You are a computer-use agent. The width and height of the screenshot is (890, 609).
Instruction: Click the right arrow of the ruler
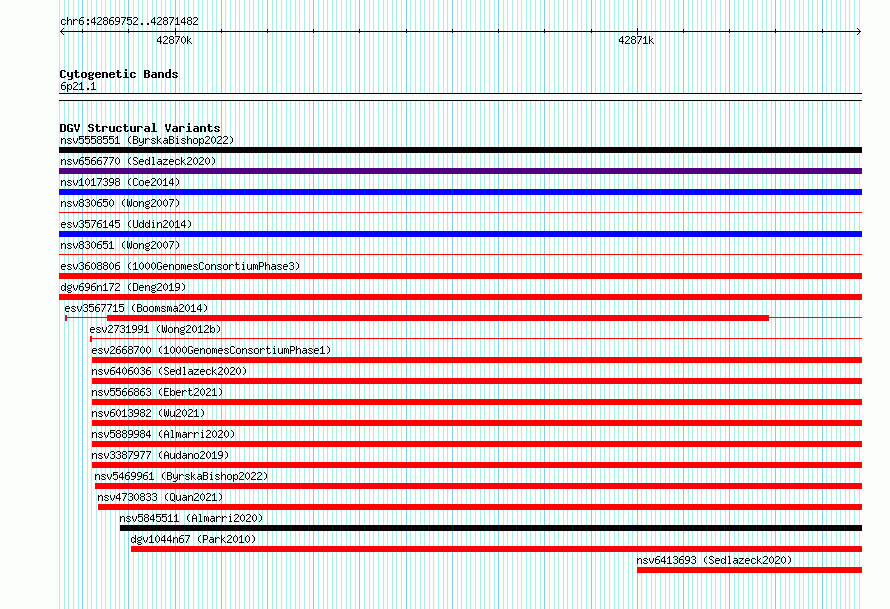click(859, 32)
